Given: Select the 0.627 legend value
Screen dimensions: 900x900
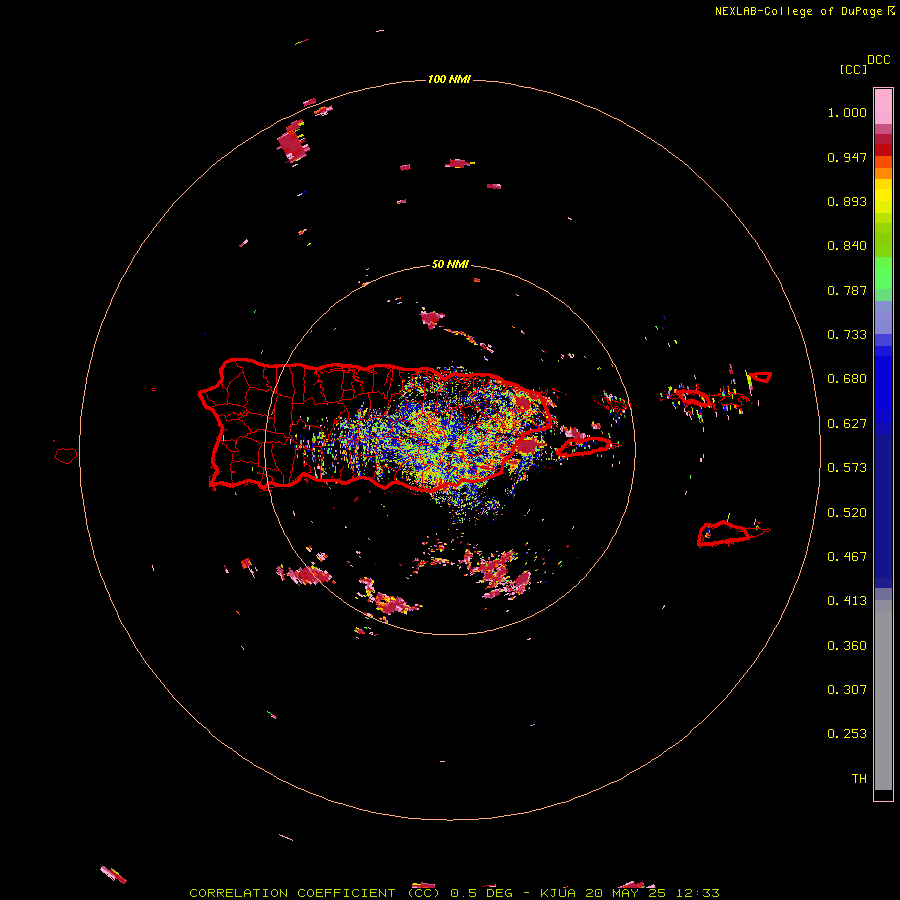Looking at the screenshot, I should coord(847,424).
